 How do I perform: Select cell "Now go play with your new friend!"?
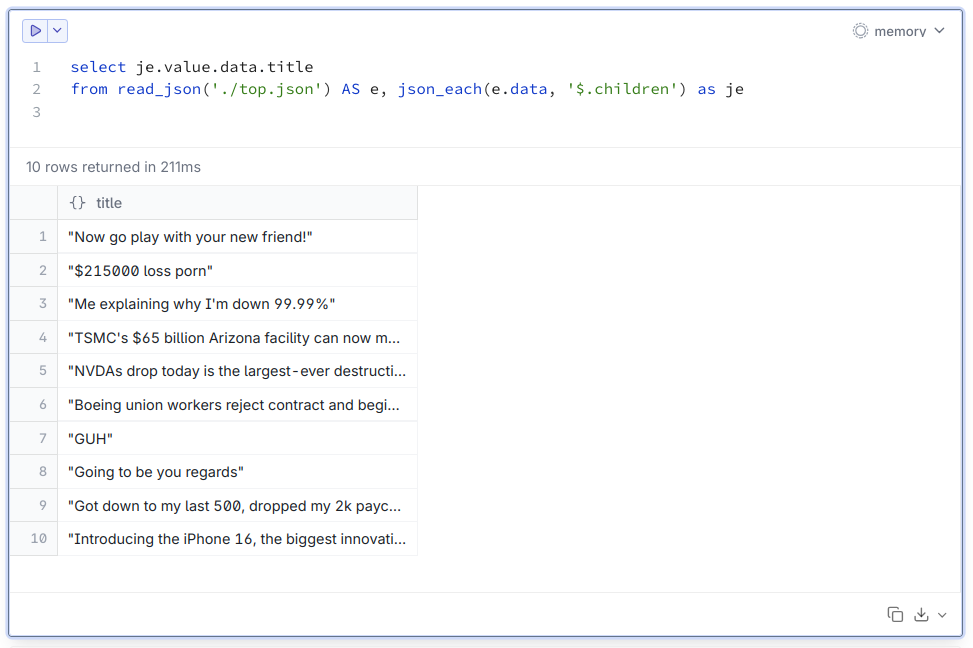click(x=237, y=236)
